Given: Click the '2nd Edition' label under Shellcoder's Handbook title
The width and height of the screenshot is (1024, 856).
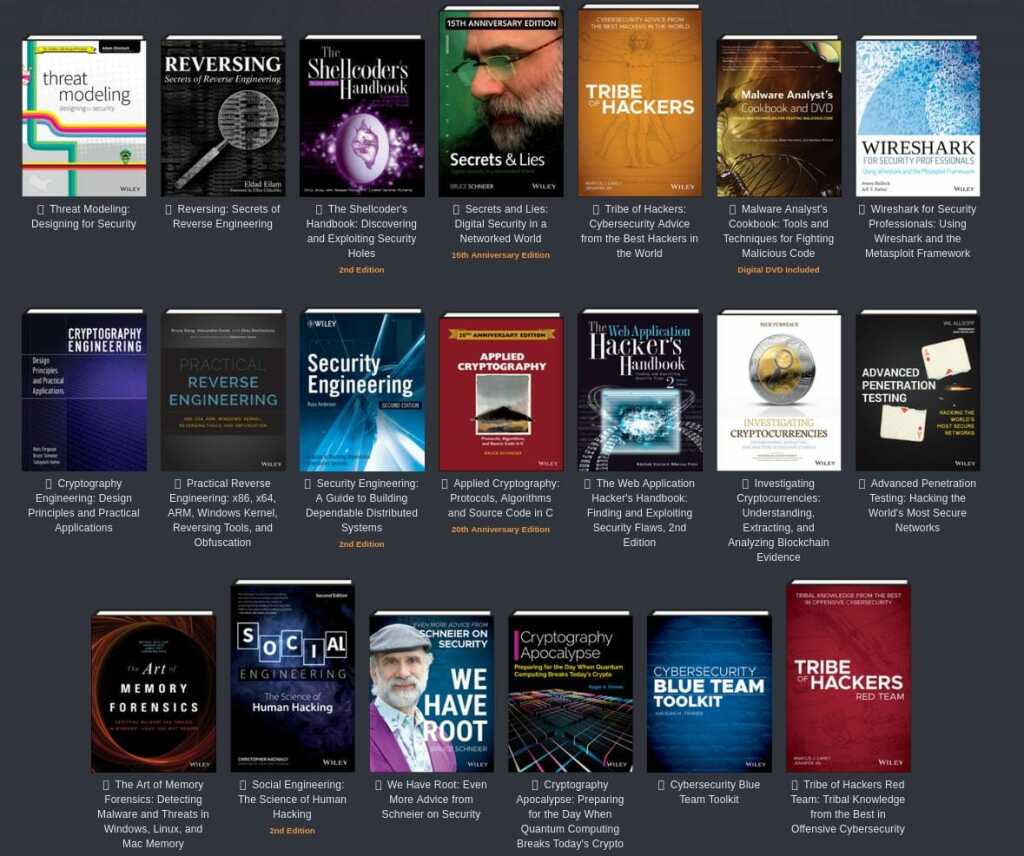Looking at the screenshot, I should click(x=362, y=270).
